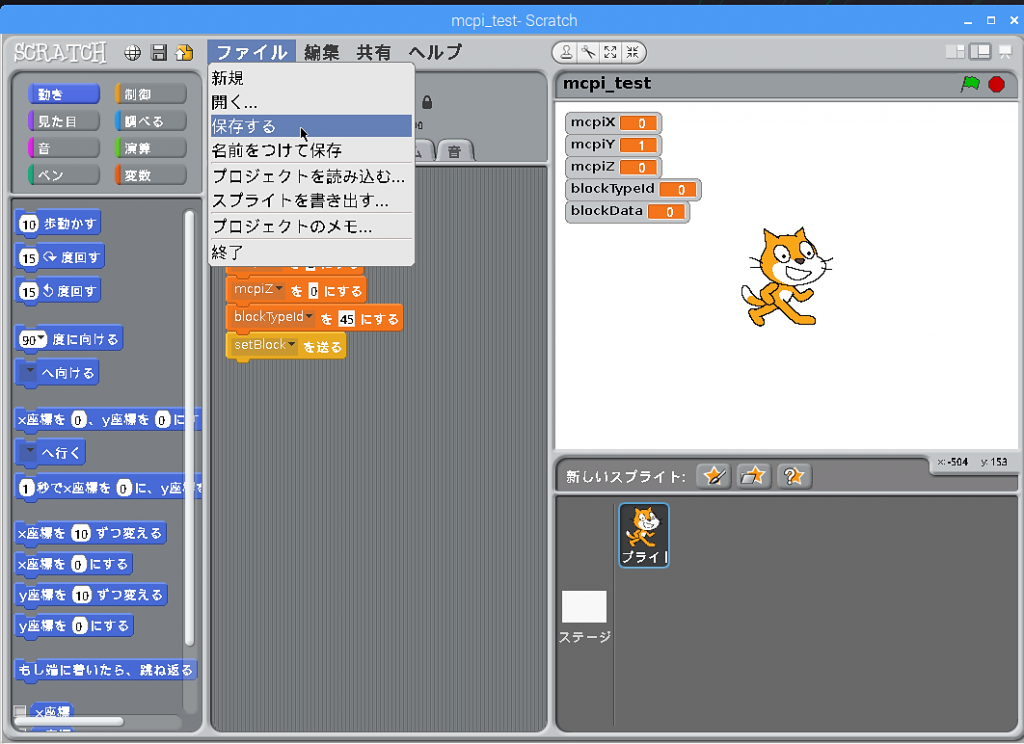Select the 見た目 block category
This screenshot has height=744, width=1024.
click(x=64, y=121)
